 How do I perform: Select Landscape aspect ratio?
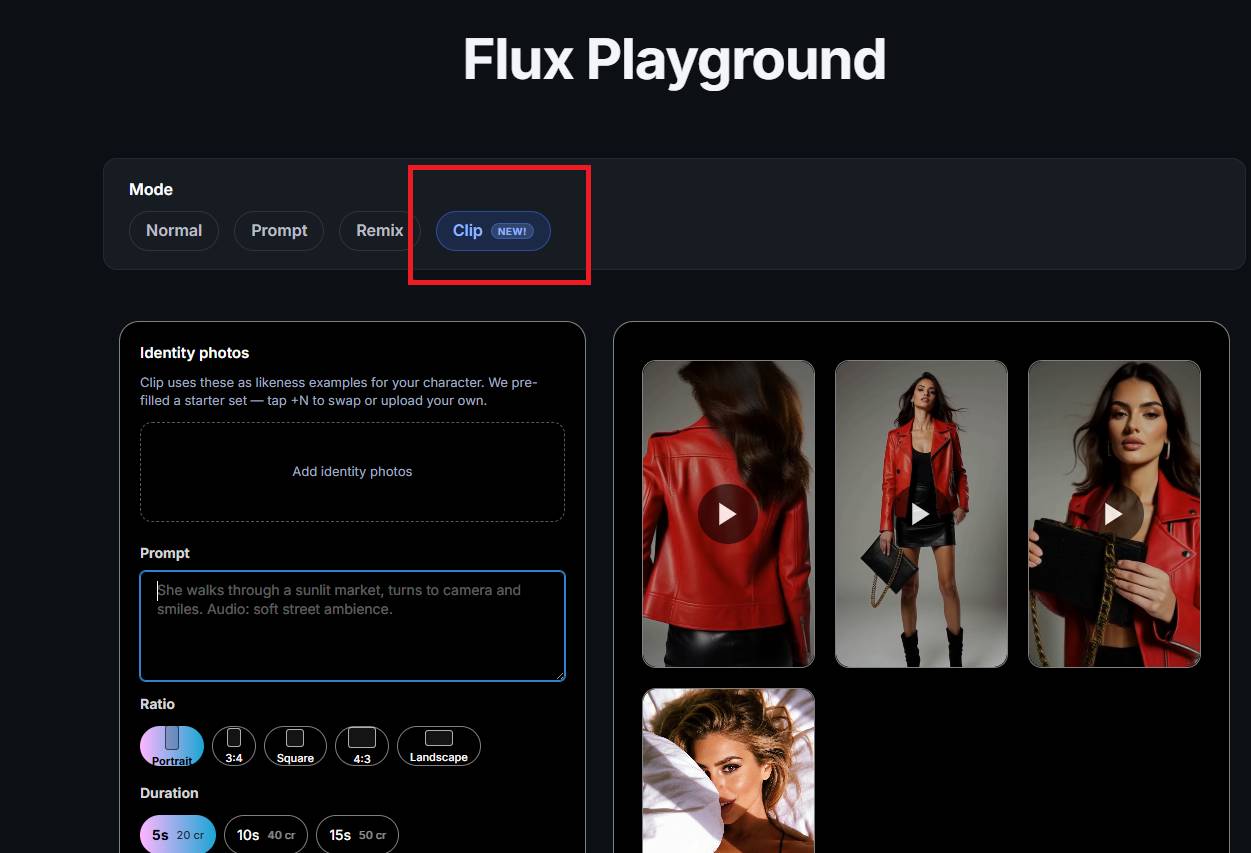(x=439, y=746)
